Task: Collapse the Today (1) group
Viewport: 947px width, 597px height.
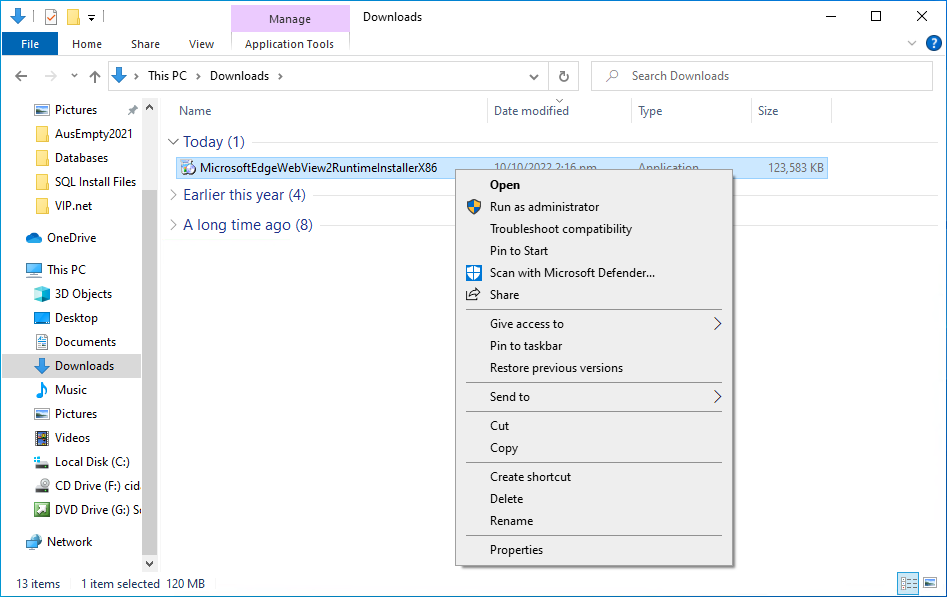Action: (173, 142)
